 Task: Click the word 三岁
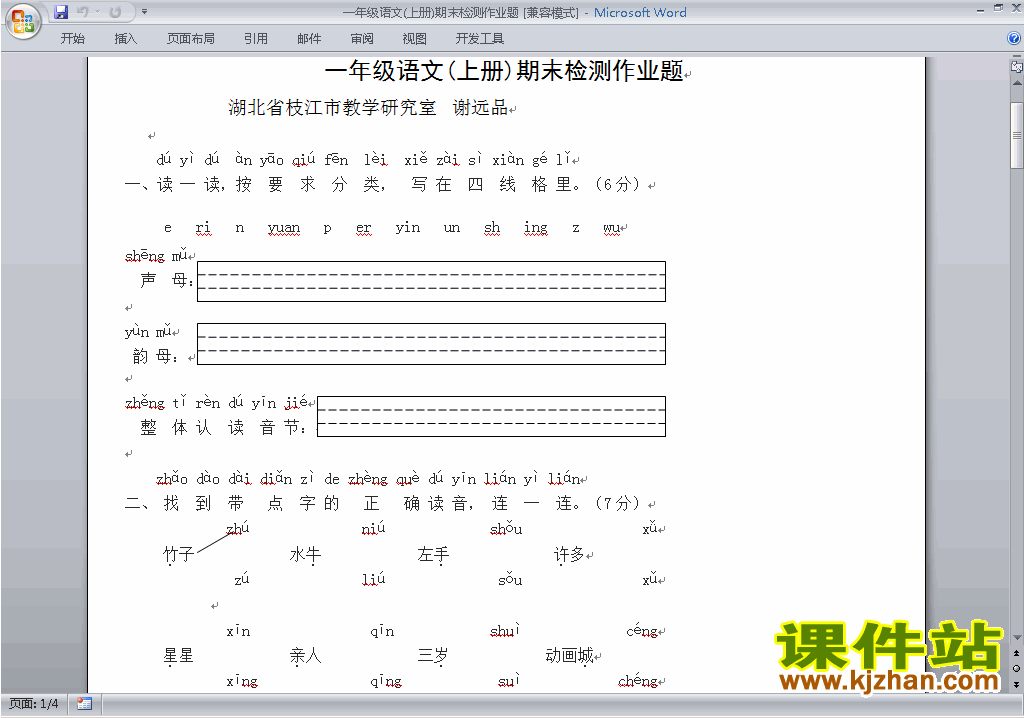[x=433, y=655]
